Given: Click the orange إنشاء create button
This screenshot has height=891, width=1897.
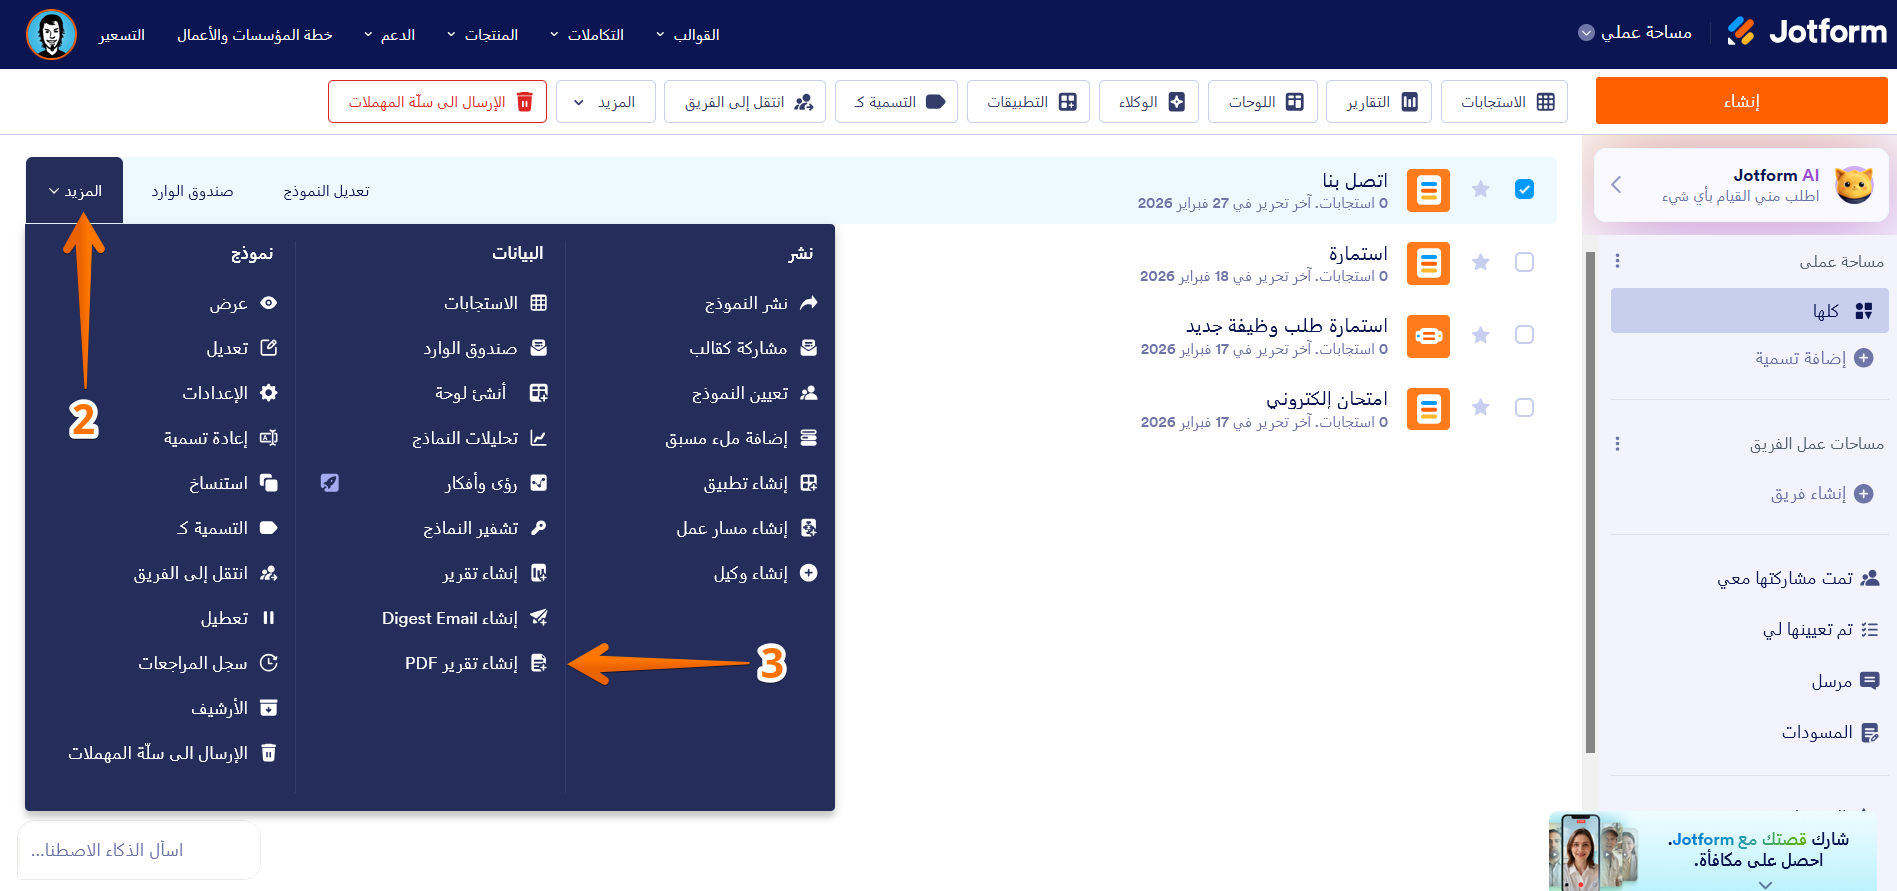Looking at the screenshot, I should tap(1741, 101).
